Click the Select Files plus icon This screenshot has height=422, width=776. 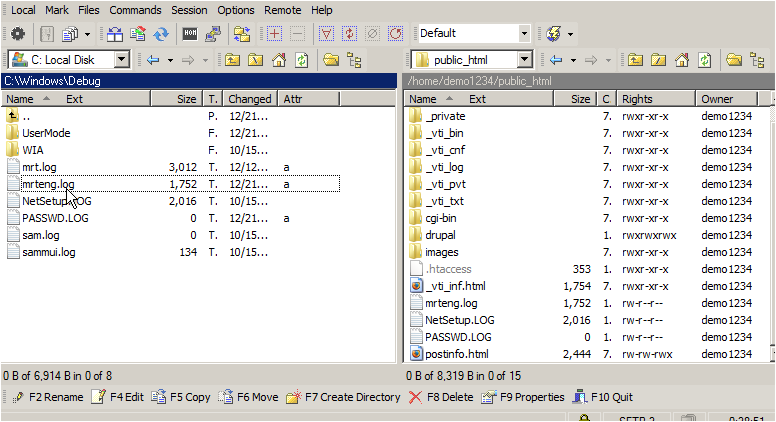click(x=274, y=34)
